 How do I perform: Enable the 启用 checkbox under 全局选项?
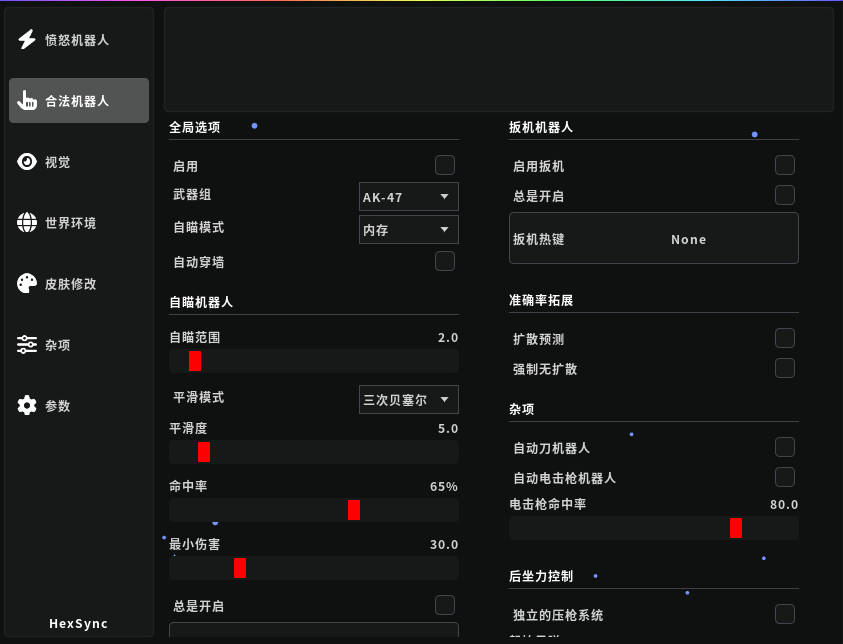(445, 165)
